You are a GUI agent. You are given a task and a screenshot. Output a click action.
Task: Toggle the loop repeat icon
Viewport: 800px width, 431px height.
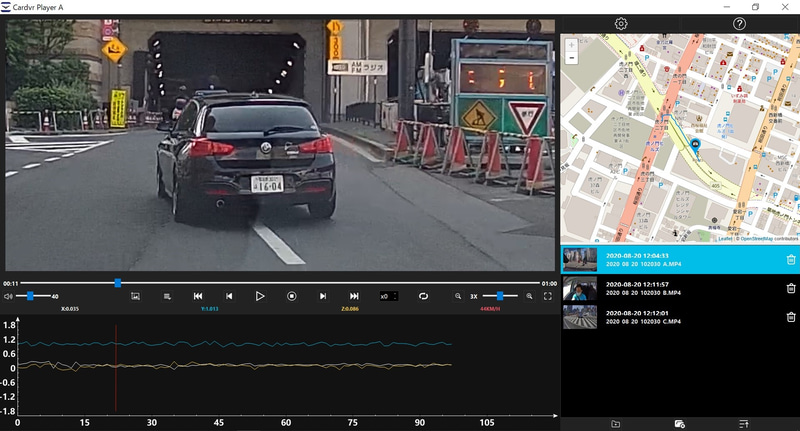tap(423, 296)
